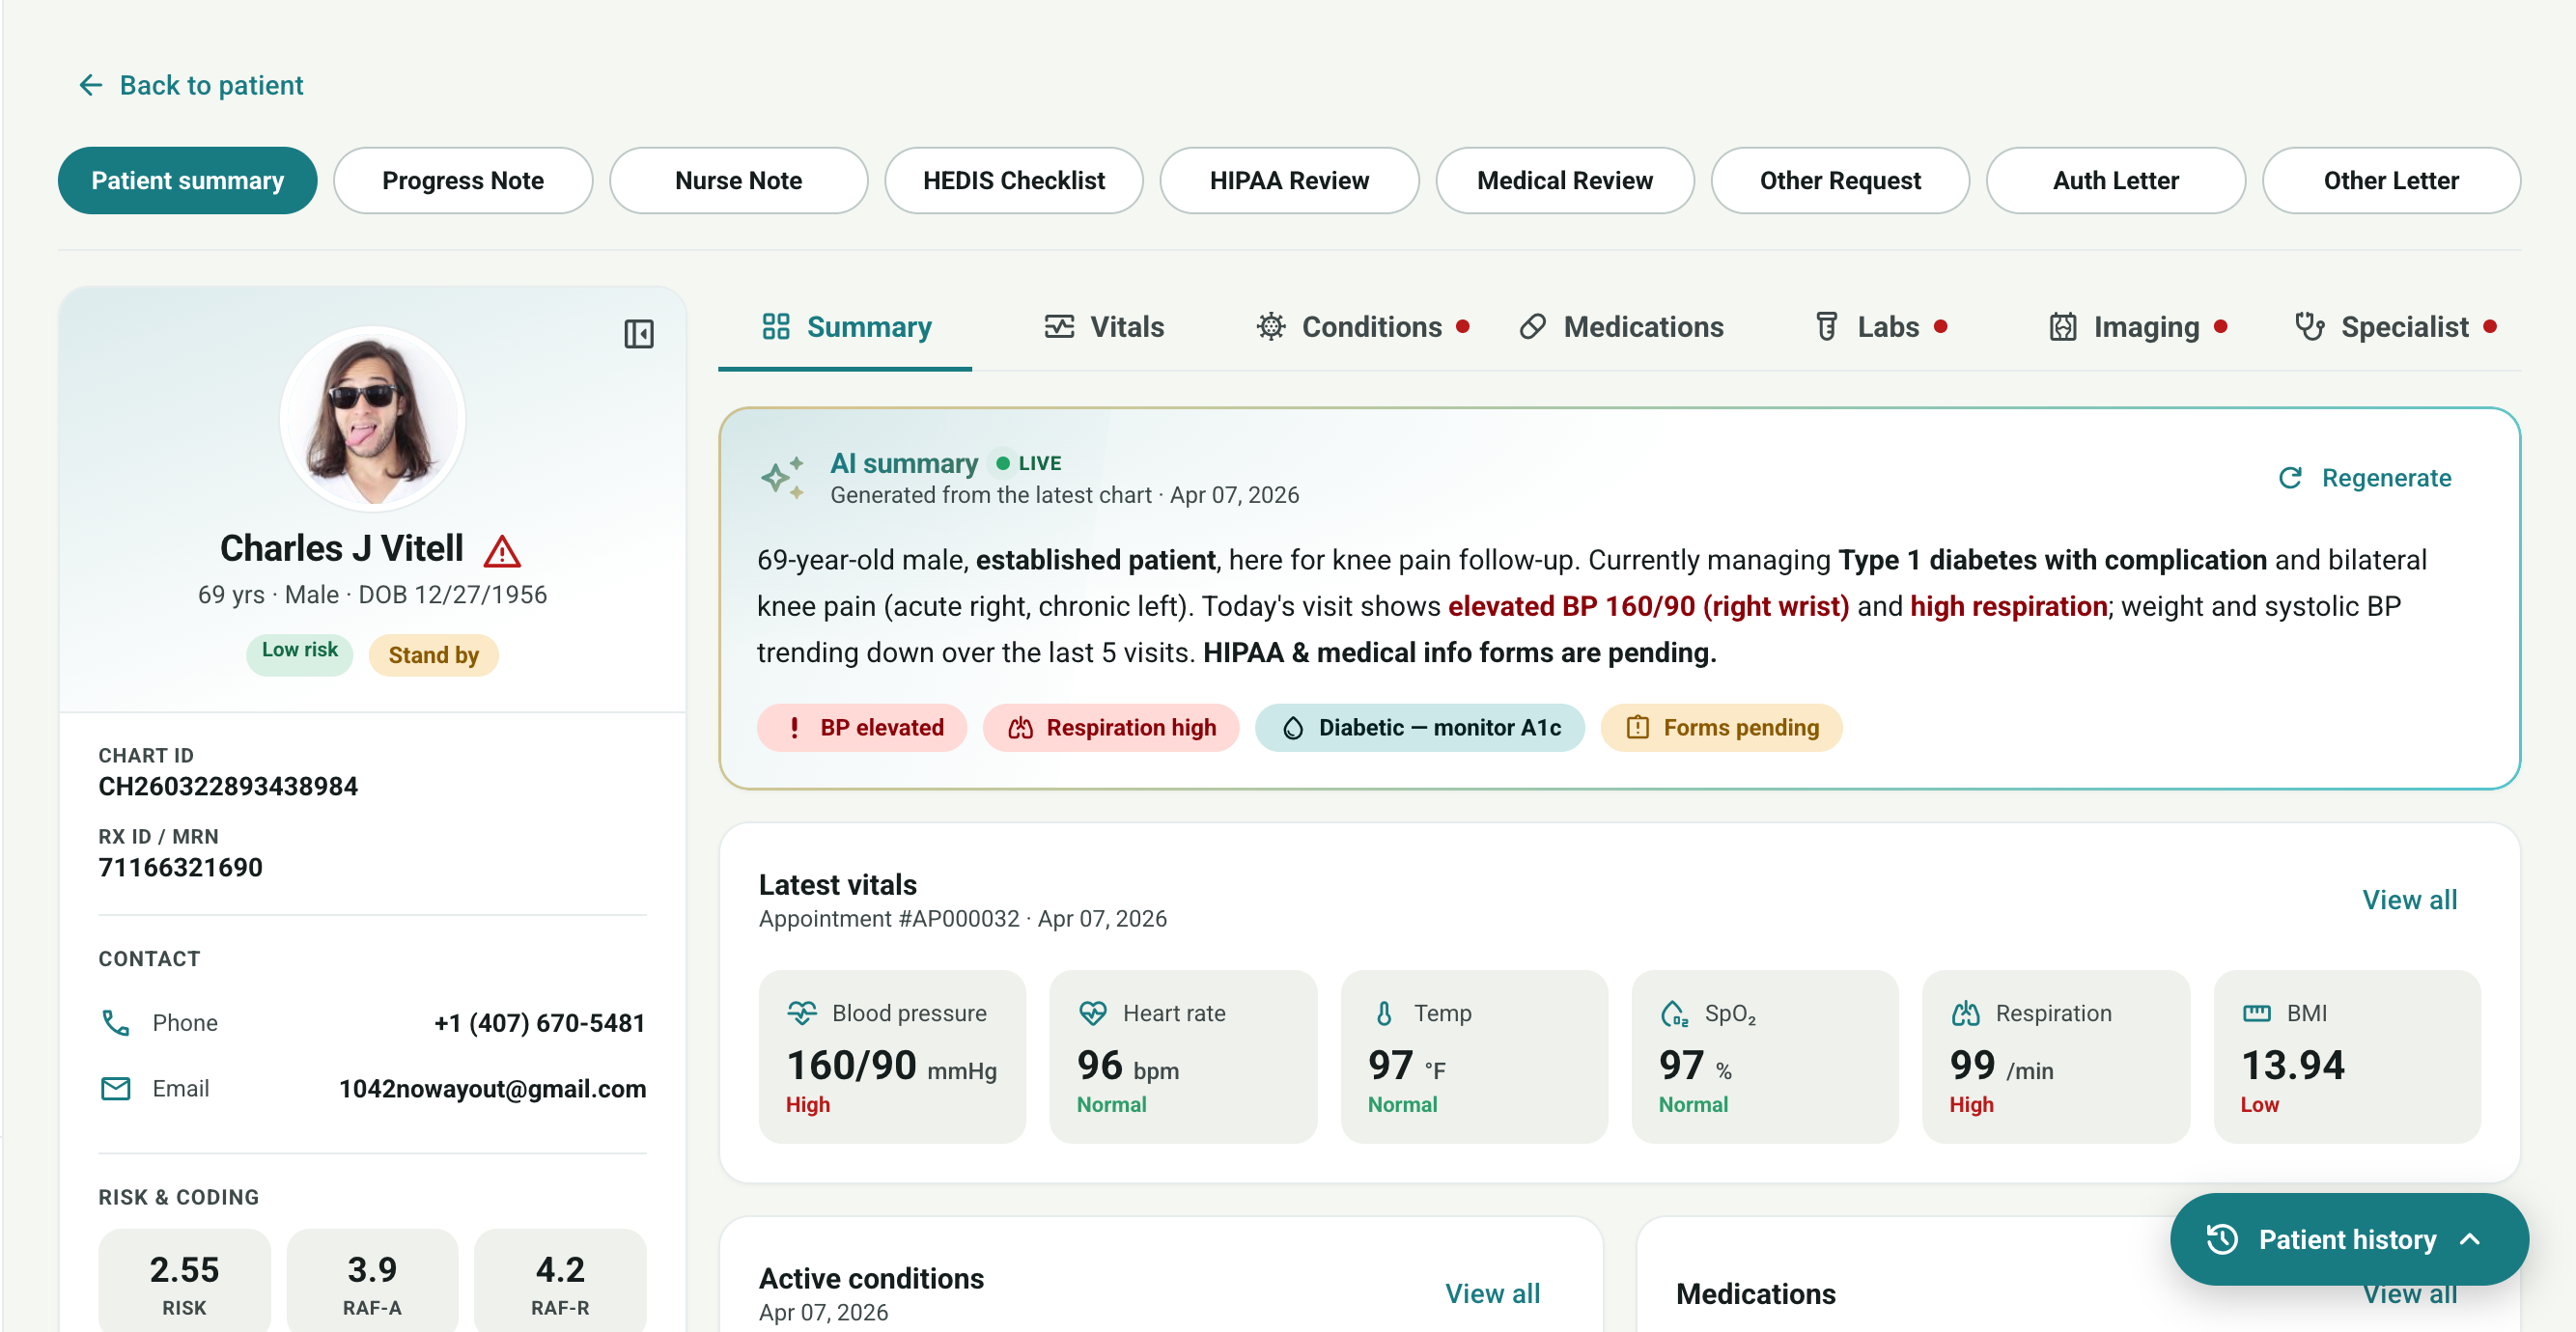
Task: Open the Patient history button
Action: click(x=2349, y=1239)
